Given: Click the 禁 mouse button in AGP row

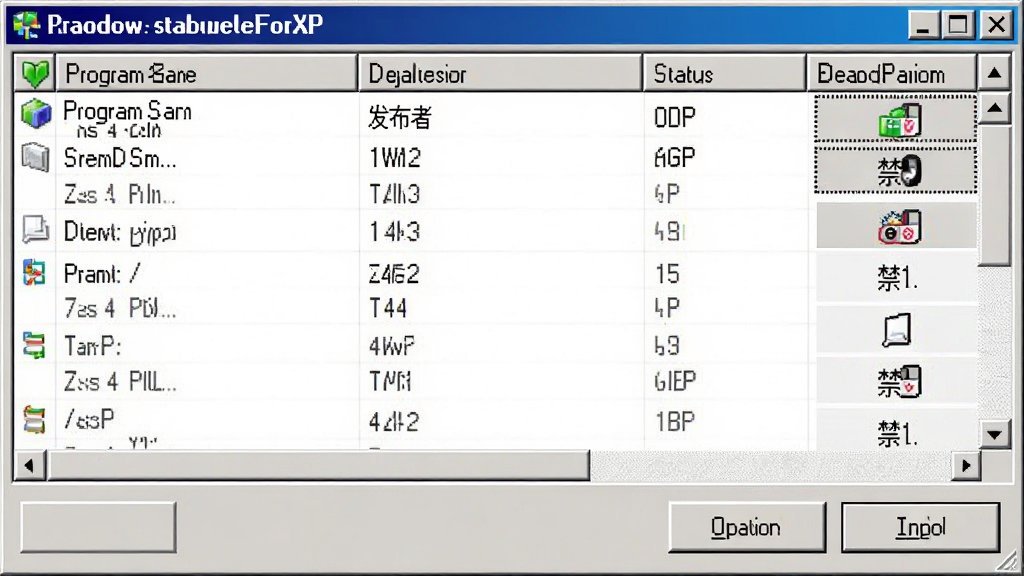Looking at the screenshot, I should click(895, 170).
